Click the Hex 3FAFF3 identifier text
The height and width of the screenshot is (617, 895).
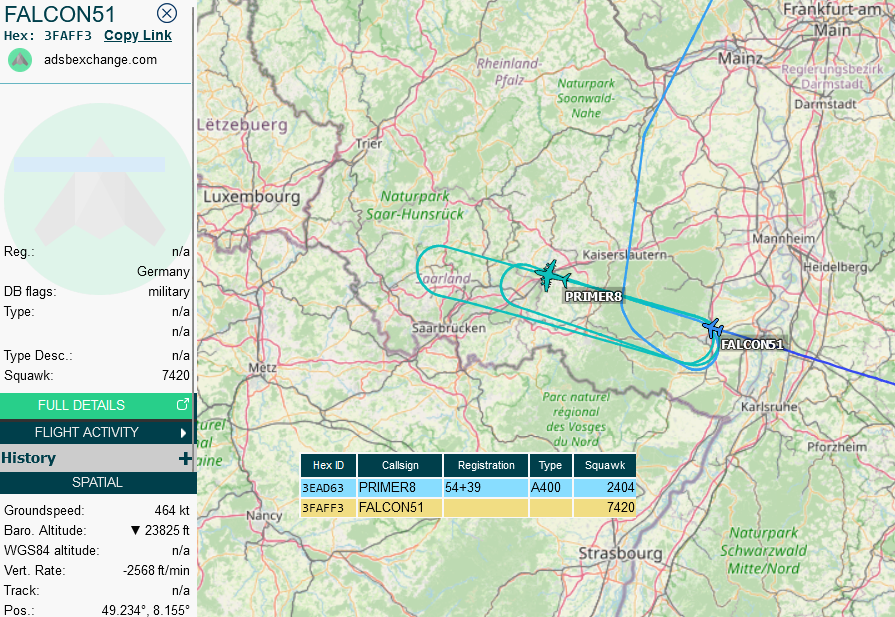(68, 35)
